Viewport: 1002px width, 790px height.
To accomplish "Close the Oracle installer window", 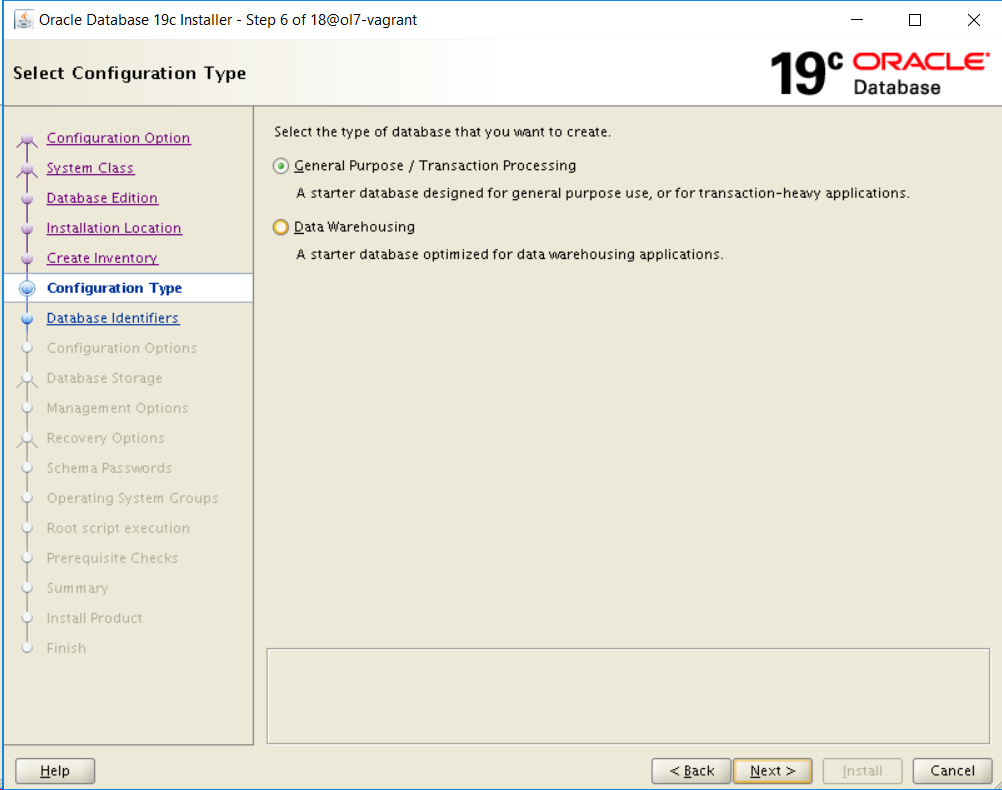I will tap(974, 20).
